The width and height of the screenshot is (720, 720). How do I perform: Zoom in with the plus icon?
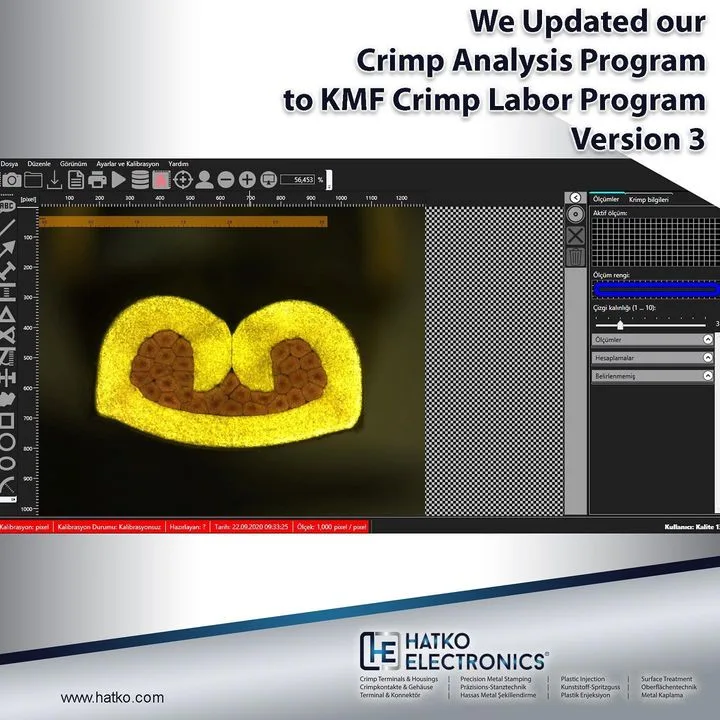[x=247, y=180]
